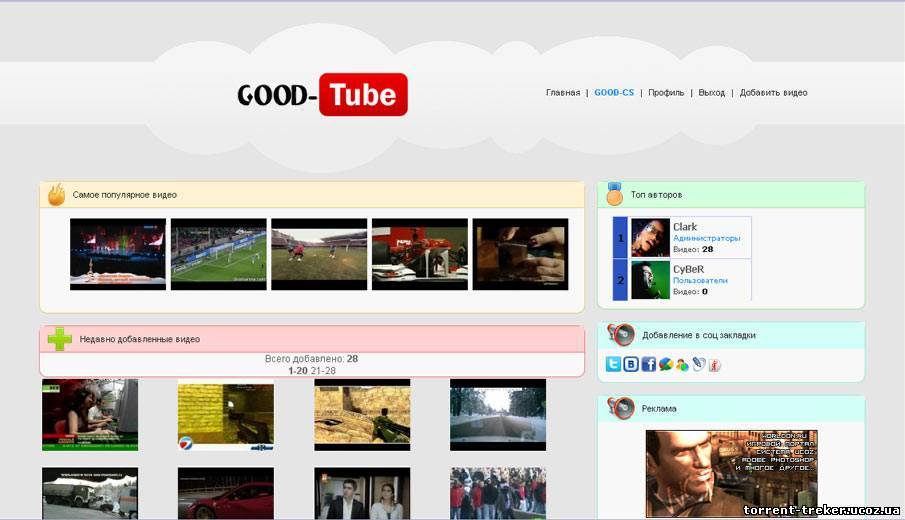Image resolution: width=905 pixels, height=520 pixels.
Task: Click the 'Недавно добавленные видео' heading
Action: (x=140, y=339)
